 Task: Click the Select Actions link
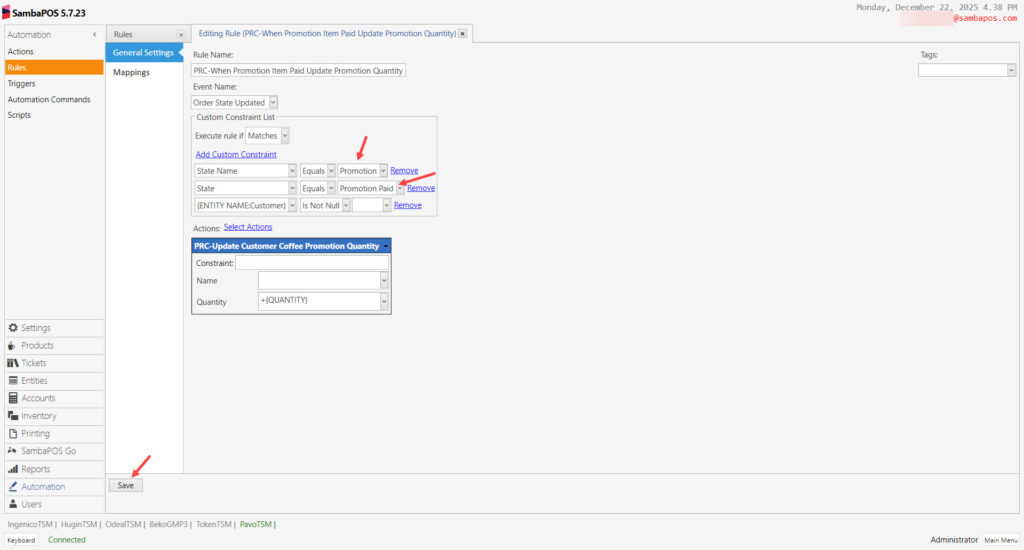248,227
